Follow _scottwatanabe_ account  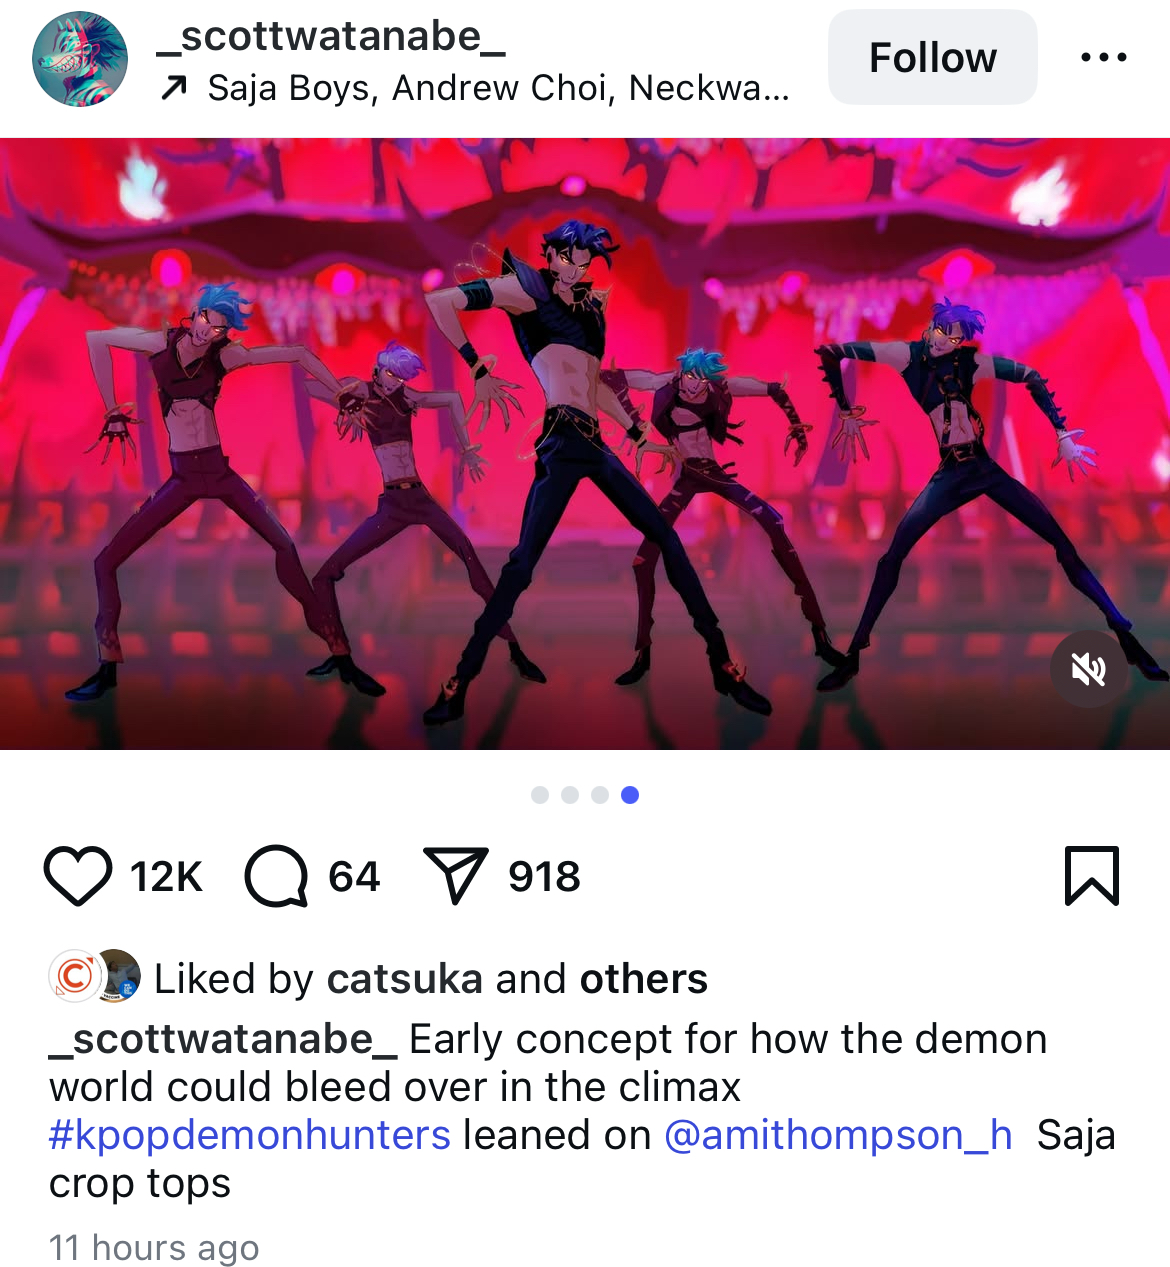[x=933, y=57]
